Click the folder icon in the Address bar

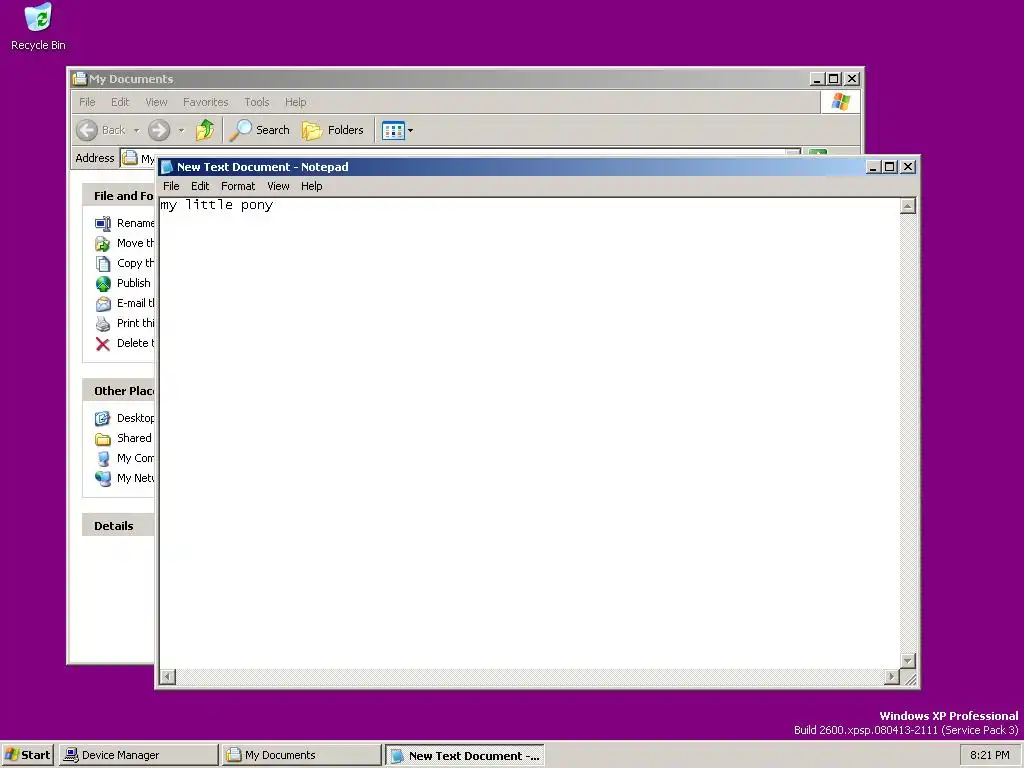coord(130,158)
